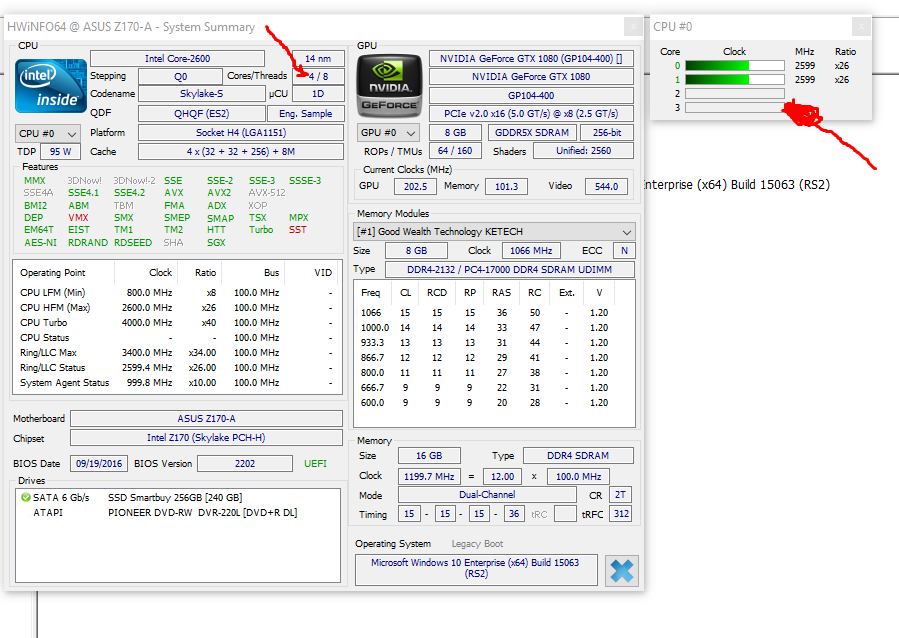
Task: Click the memory module Size 8 GB field
Action: pos(416,250)
